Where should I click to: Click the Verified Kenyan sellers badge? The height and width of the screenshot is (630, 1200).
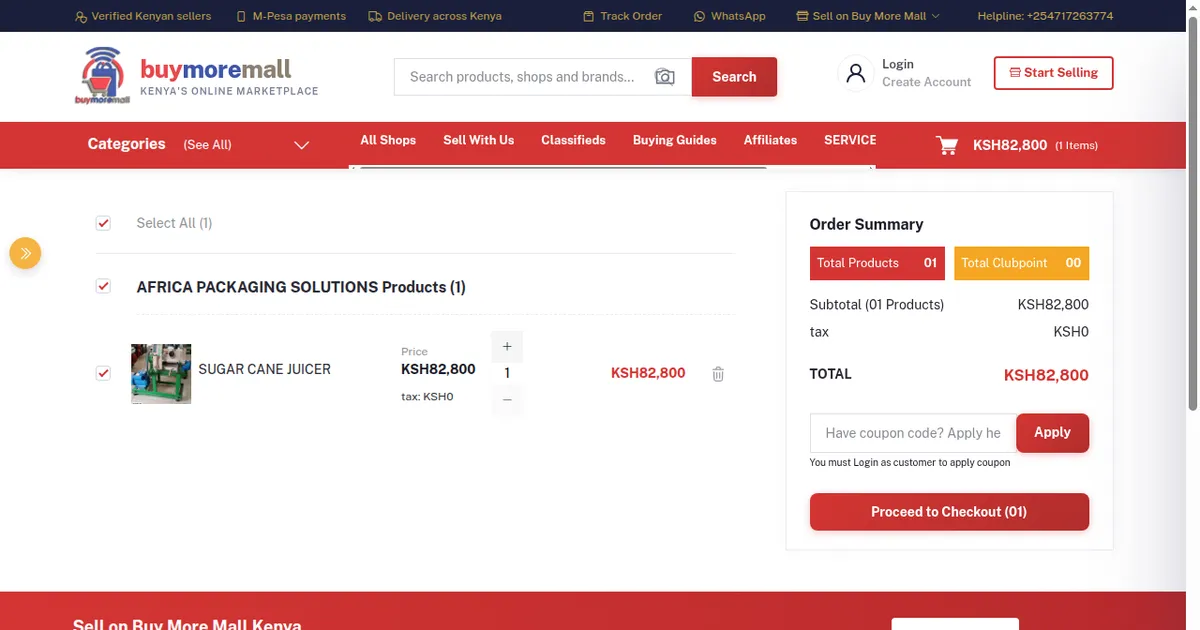143,16
